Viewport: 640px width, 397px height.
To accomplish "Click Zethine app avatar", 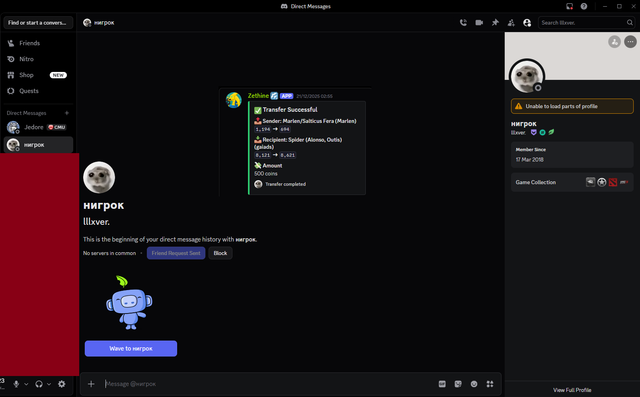I will pos(234,100).
